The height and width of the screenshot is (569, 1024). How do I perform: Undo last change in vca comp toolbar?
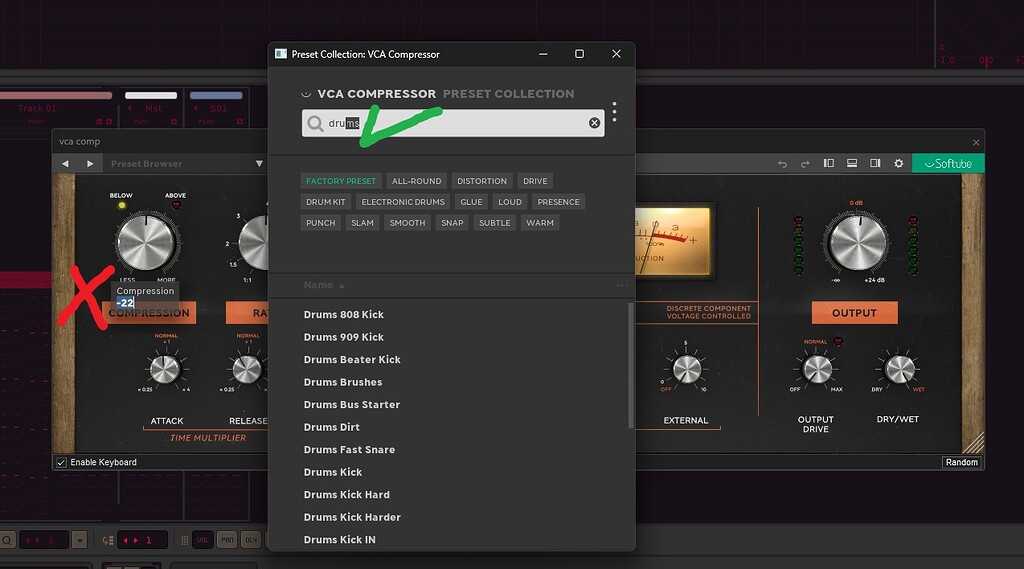[782, 164]
